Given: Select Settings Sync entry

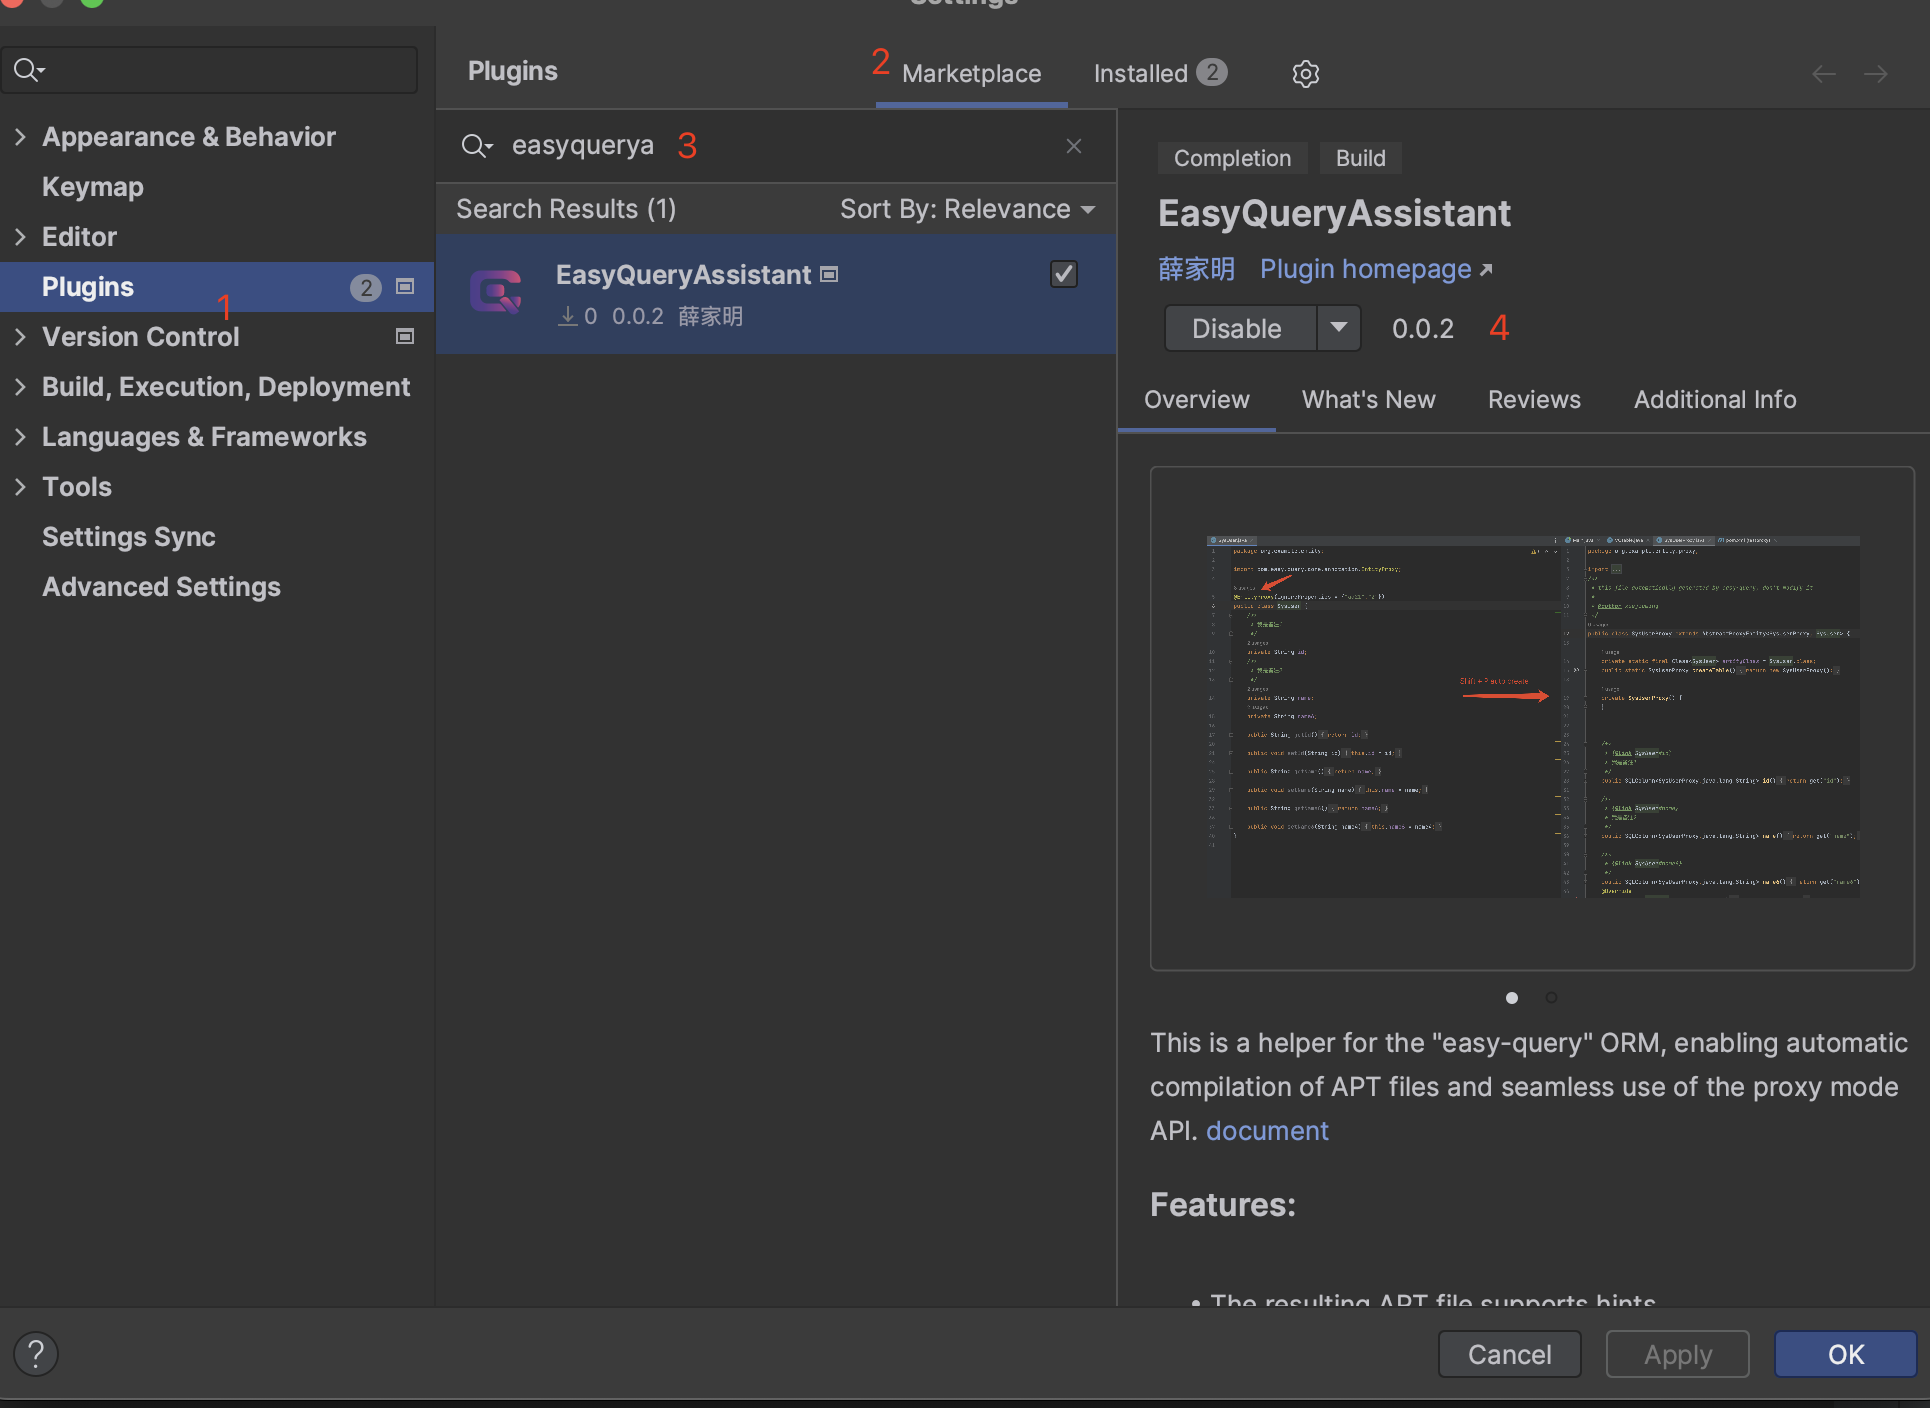Looking at the screenshot, I should click(x=128, y=537).
